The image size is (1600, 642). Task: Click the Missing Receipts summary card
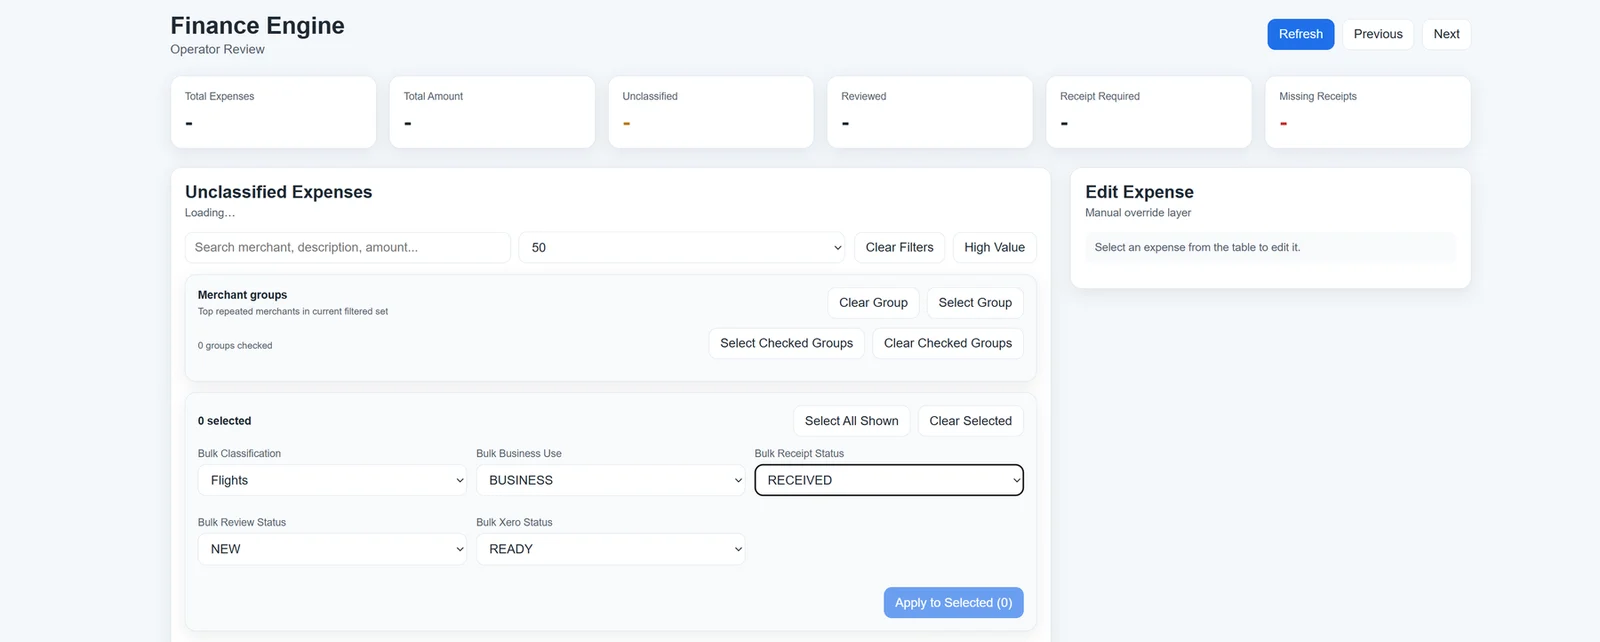[x=1368, y=112]
